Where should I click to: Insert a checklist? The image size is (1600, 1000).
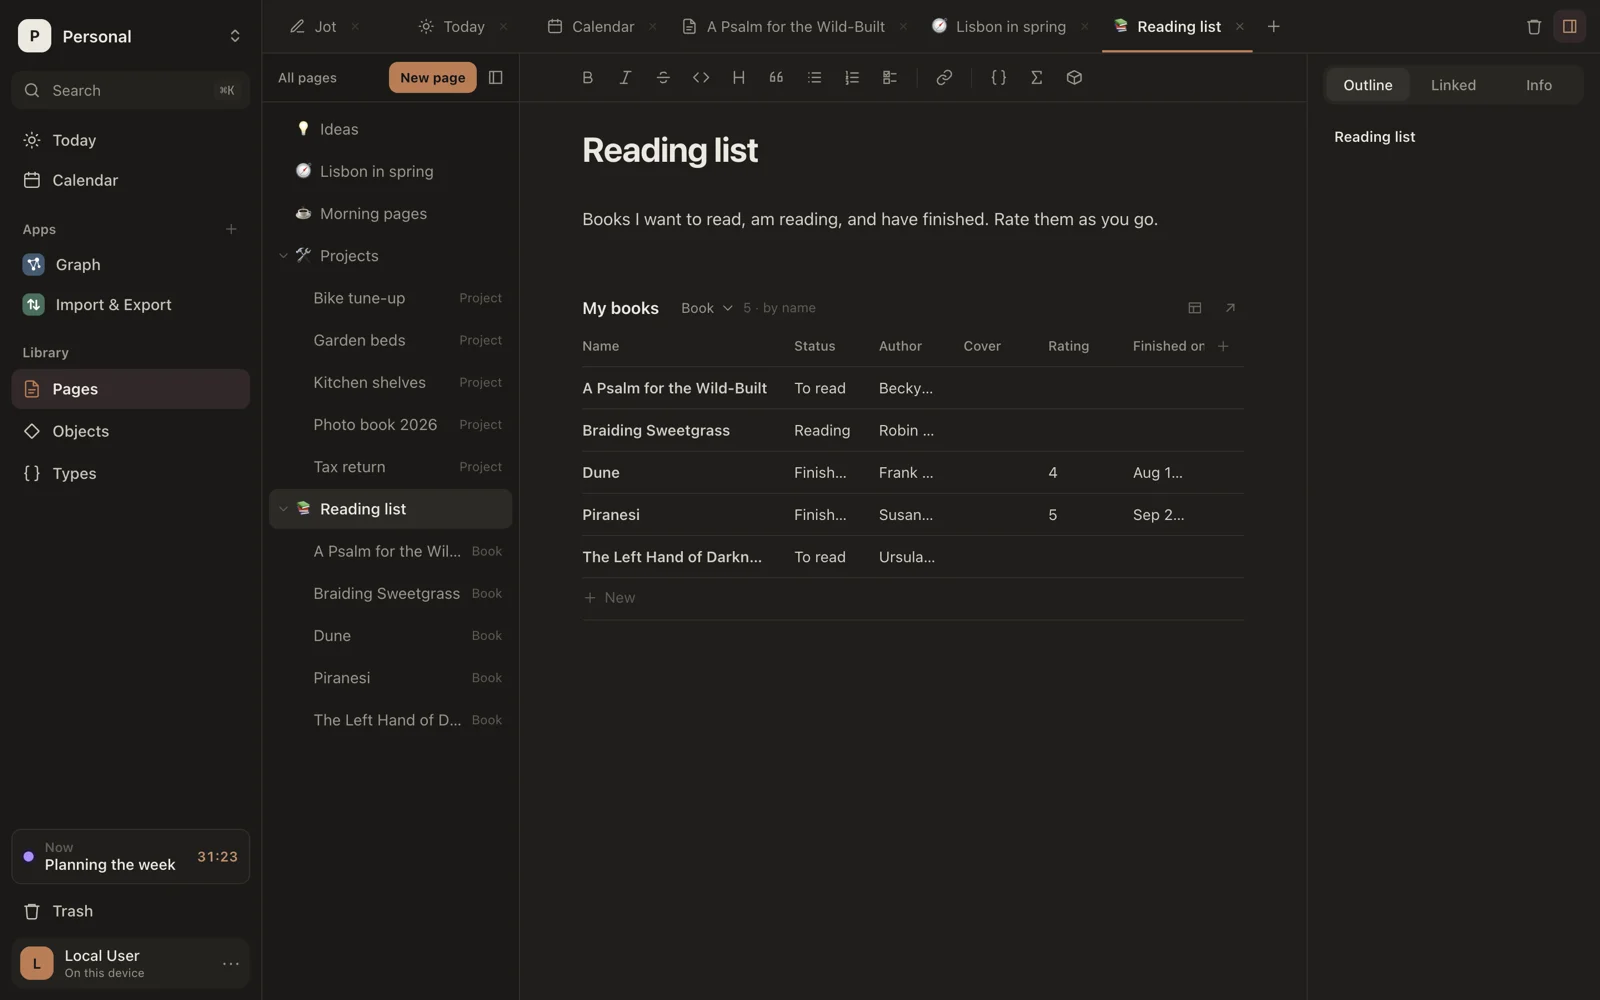889,78
